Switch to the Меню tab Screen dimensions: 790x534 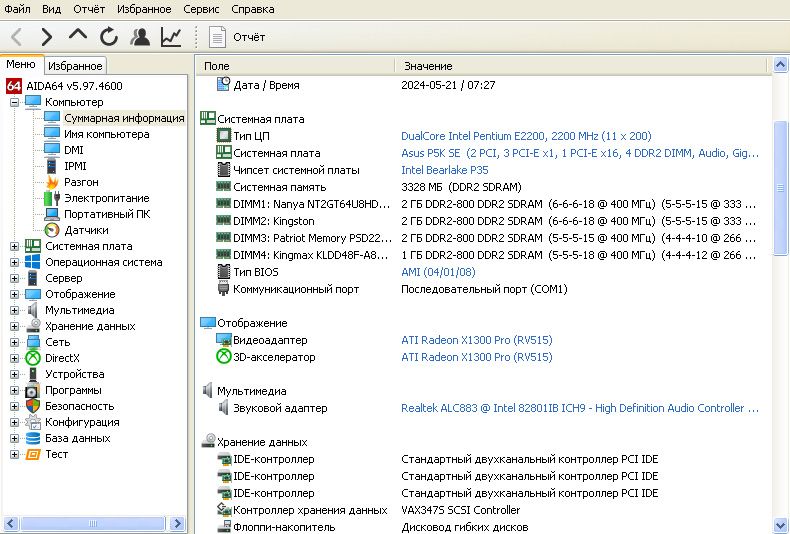pyautogui.click(x=21, y=64)
